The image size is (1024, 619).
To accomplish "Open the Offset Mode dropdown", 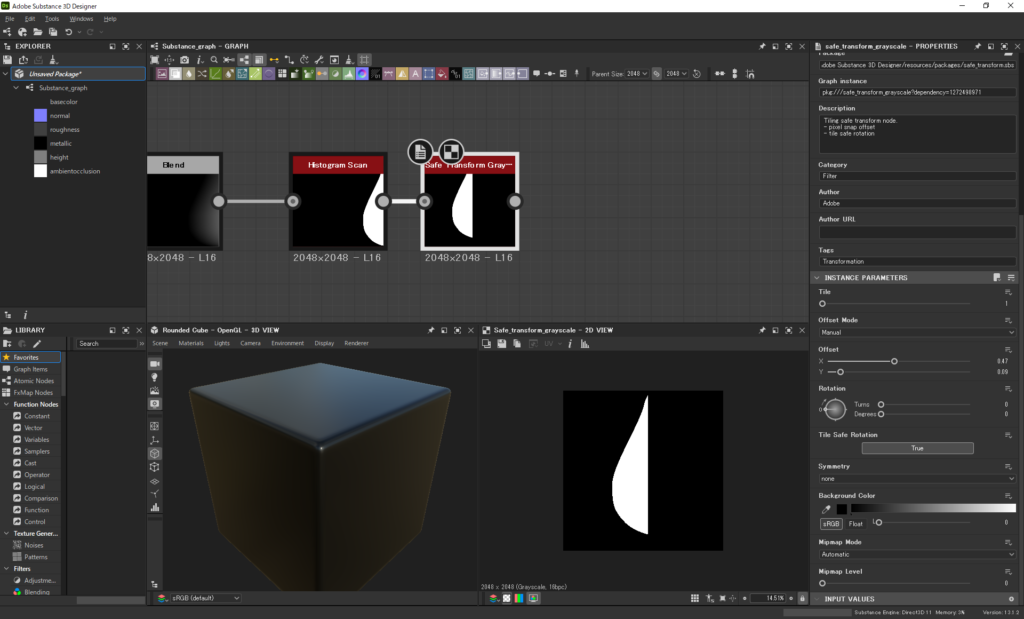I will tap(917, 332).
